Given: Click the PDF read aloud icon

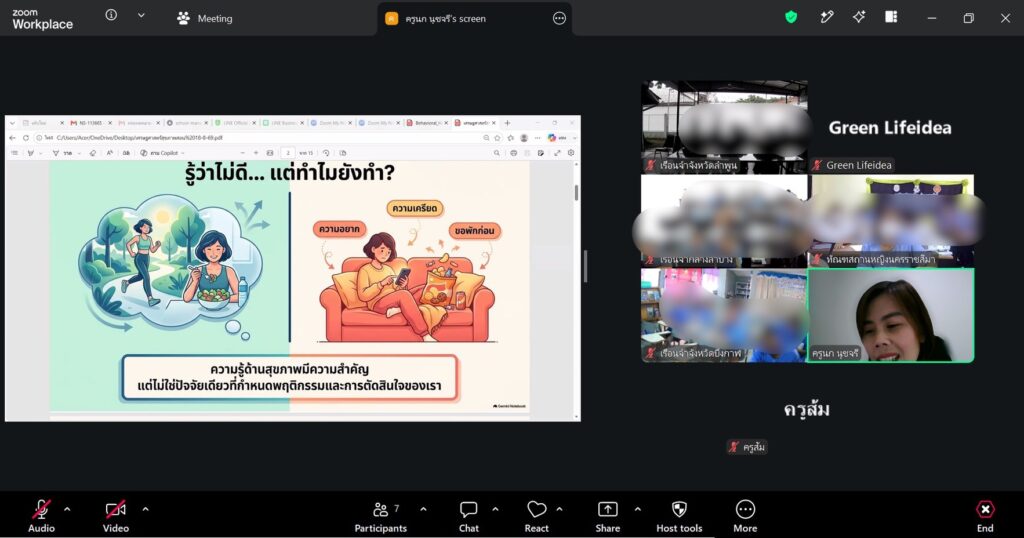Looking at the screenshot, I should click(x=110, y=153).
